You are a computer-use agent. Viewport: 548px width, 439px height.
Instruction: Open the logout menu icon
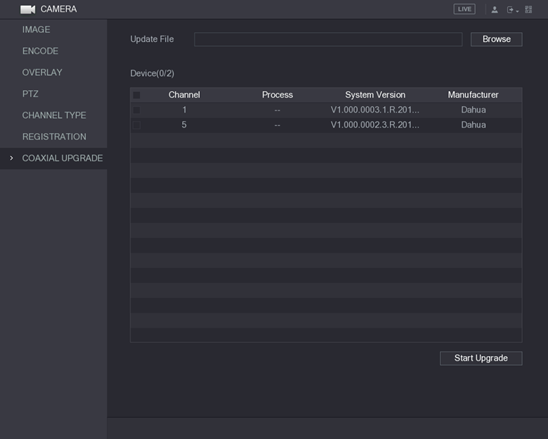510,10
